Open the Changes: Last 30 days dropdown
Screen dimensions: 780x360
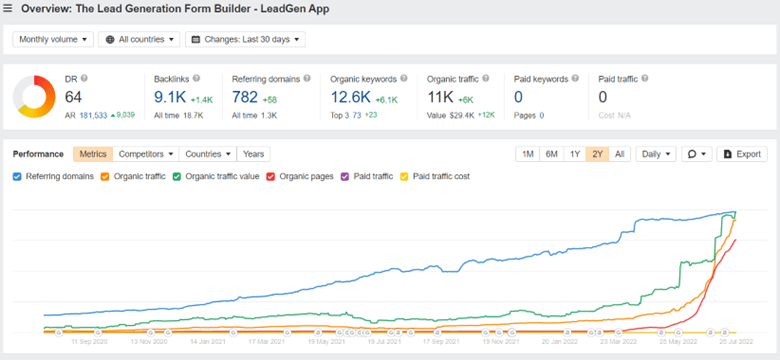click(x=245, y=40)
